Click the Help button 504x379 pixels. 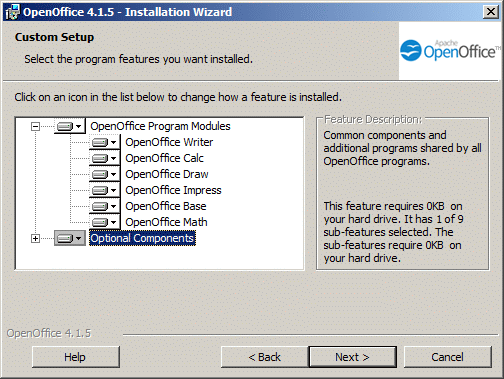(x=76, y=357)
